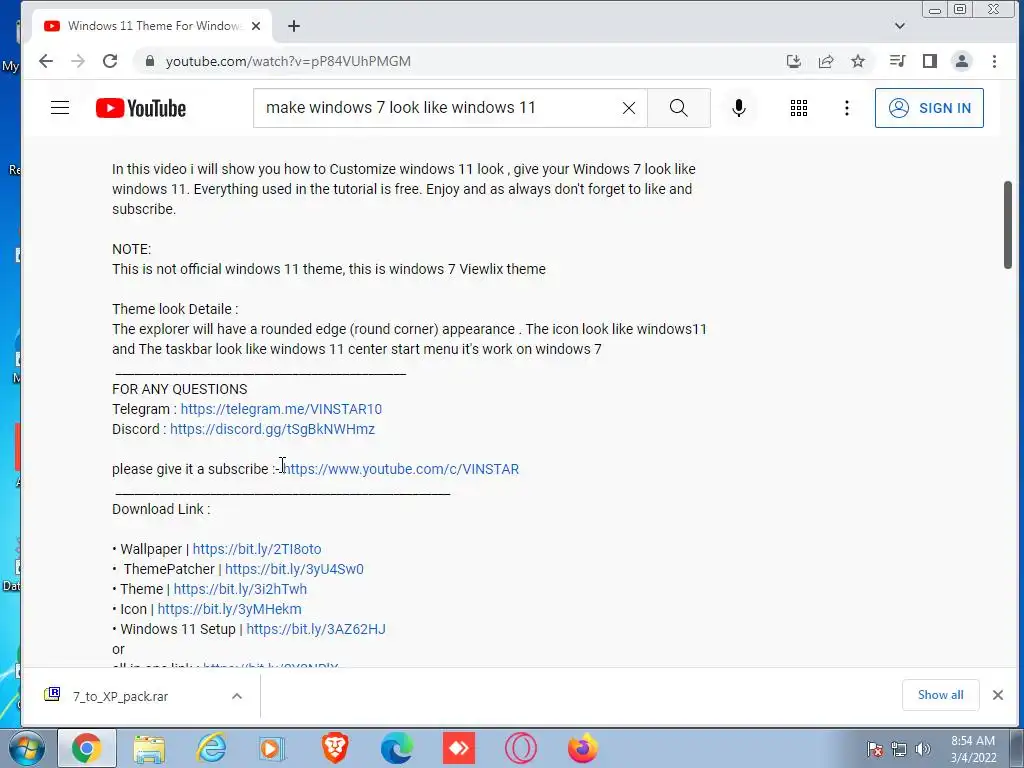This screenshot has height=768, width=1024.
Task: Click the 'FOR ANY QUESTIONS' text
Action: coord(180,389)
